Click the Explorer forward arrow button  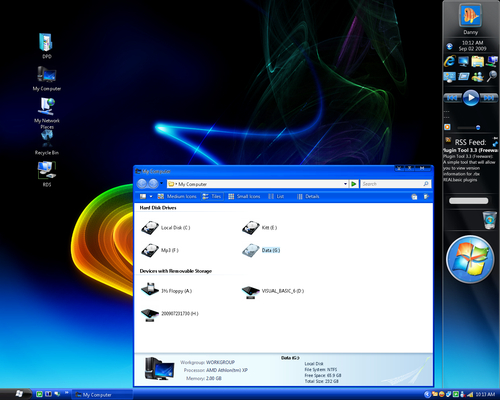point(153,184)
